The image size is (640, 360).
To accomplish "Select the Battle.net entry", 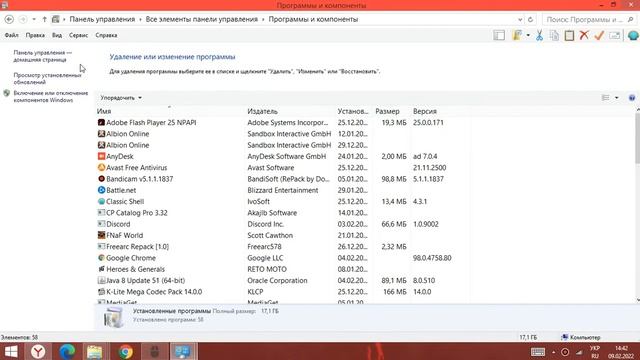I will (121, 190).
